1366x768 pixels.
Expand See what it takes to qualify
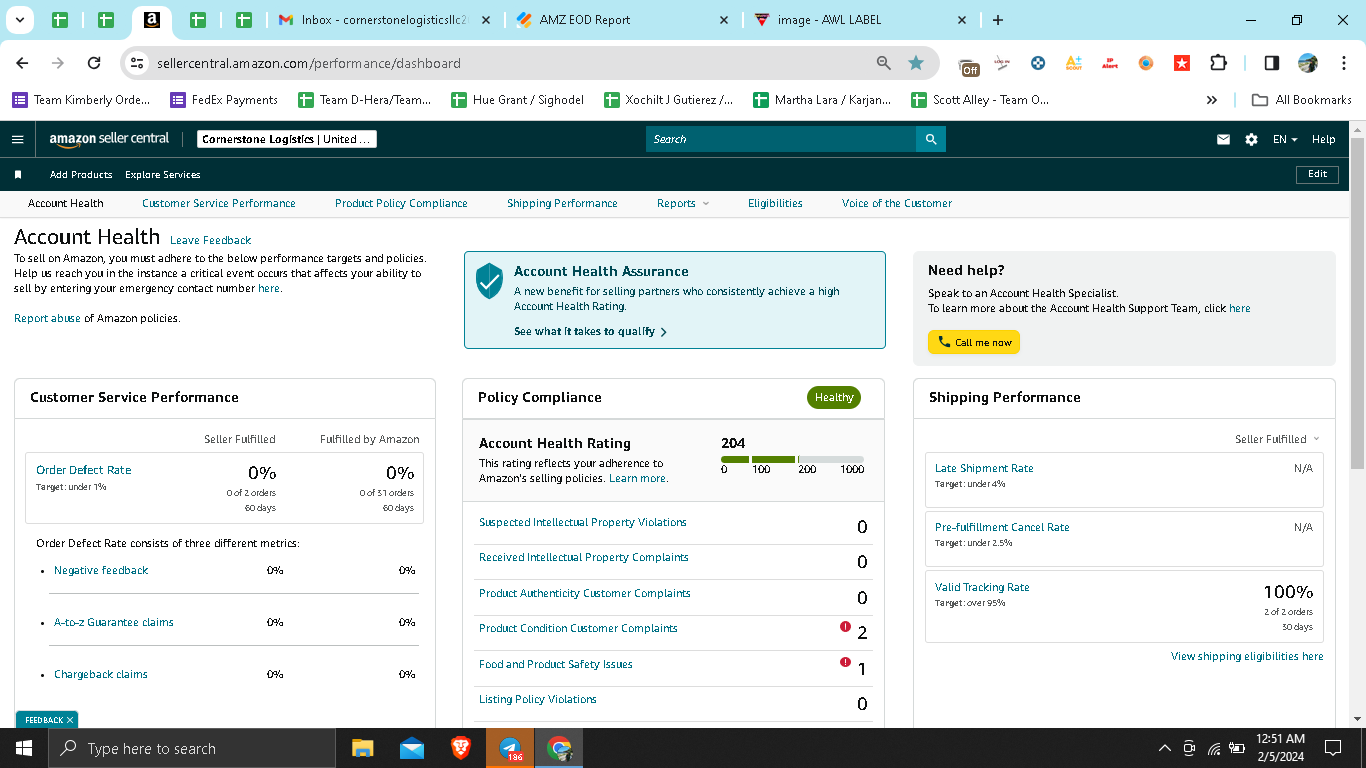click(590, 331)
